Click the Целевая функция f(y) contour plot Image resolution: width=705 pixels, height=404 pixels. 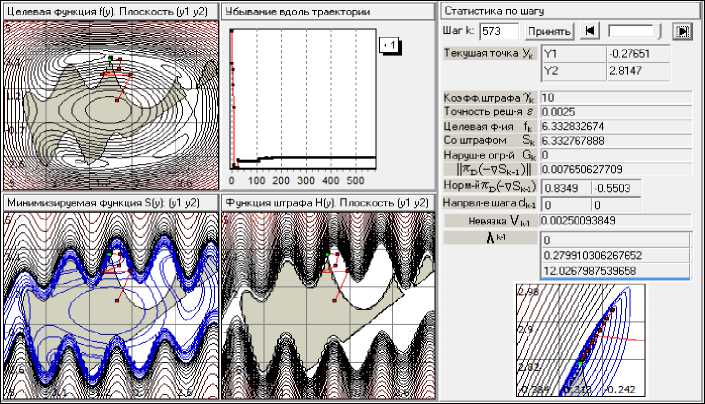(x=108, y=102)
